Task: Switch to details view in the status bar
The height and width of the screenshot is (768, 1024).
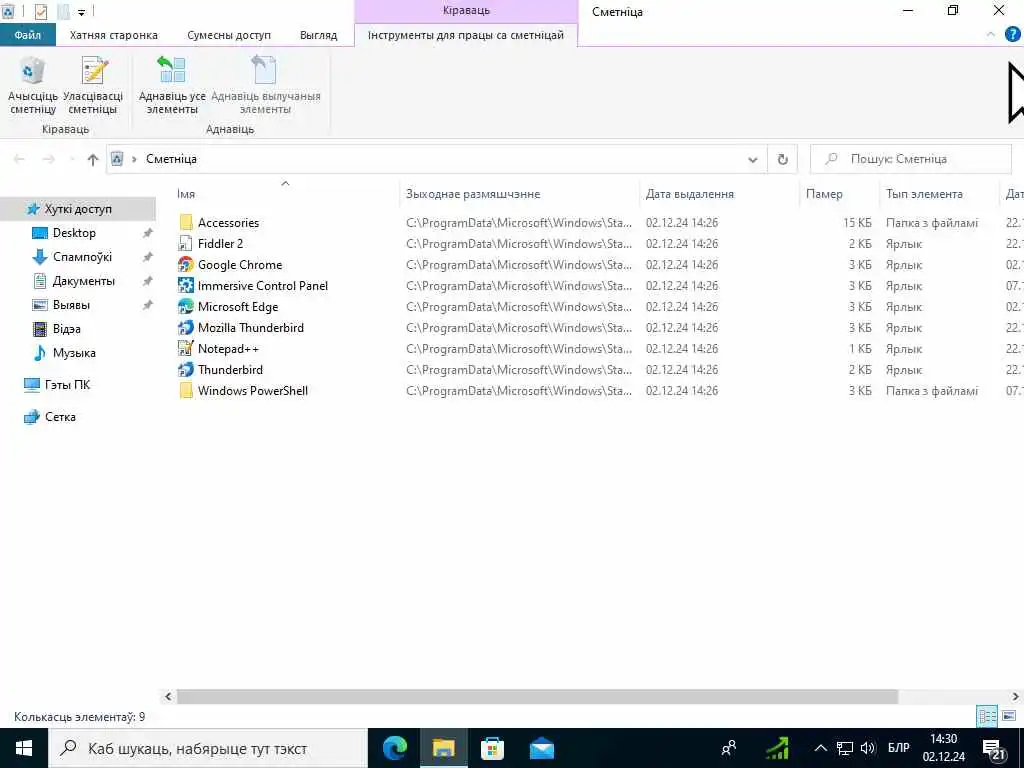Action: pyautogui.click(x=987, y=716)
